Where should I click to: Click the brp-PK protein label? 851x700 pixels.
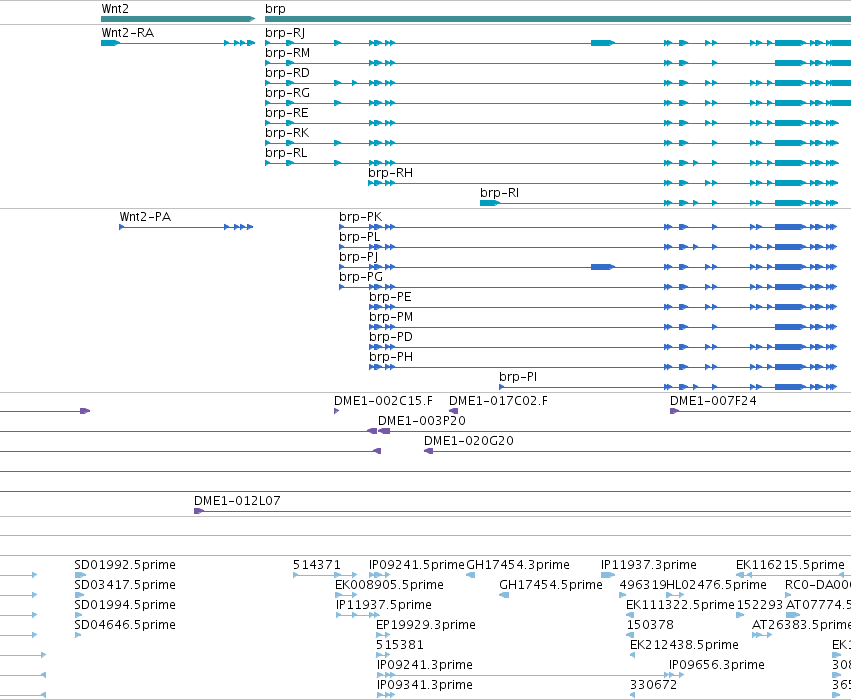pos(360,217)
